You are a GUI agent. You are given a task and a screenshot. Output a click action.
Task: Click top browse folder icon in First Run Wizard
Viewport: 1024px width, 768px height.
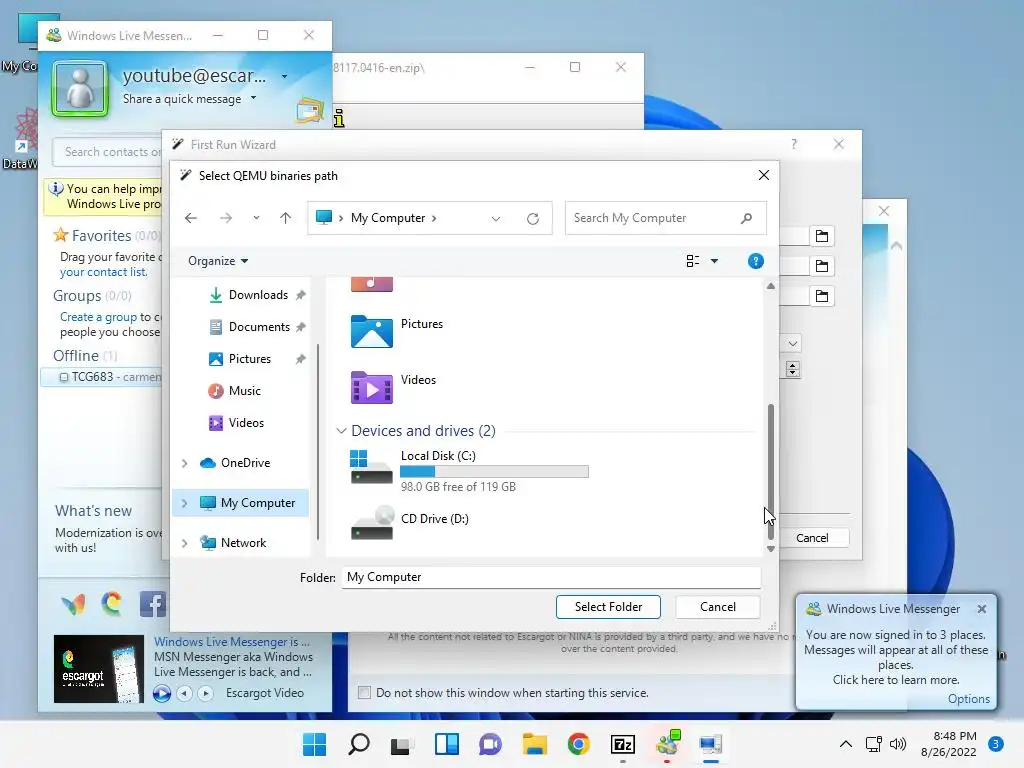822,236
